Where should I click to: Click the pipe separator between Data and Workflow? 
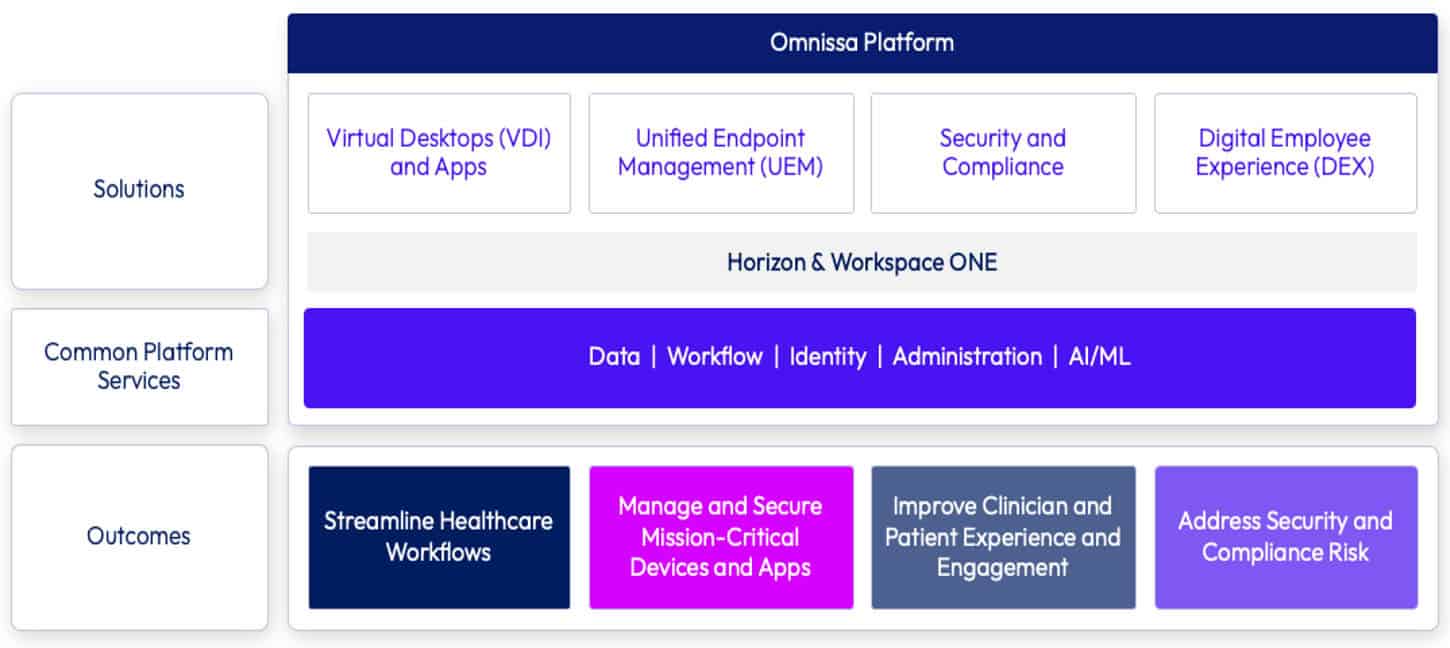pos(654,357)
